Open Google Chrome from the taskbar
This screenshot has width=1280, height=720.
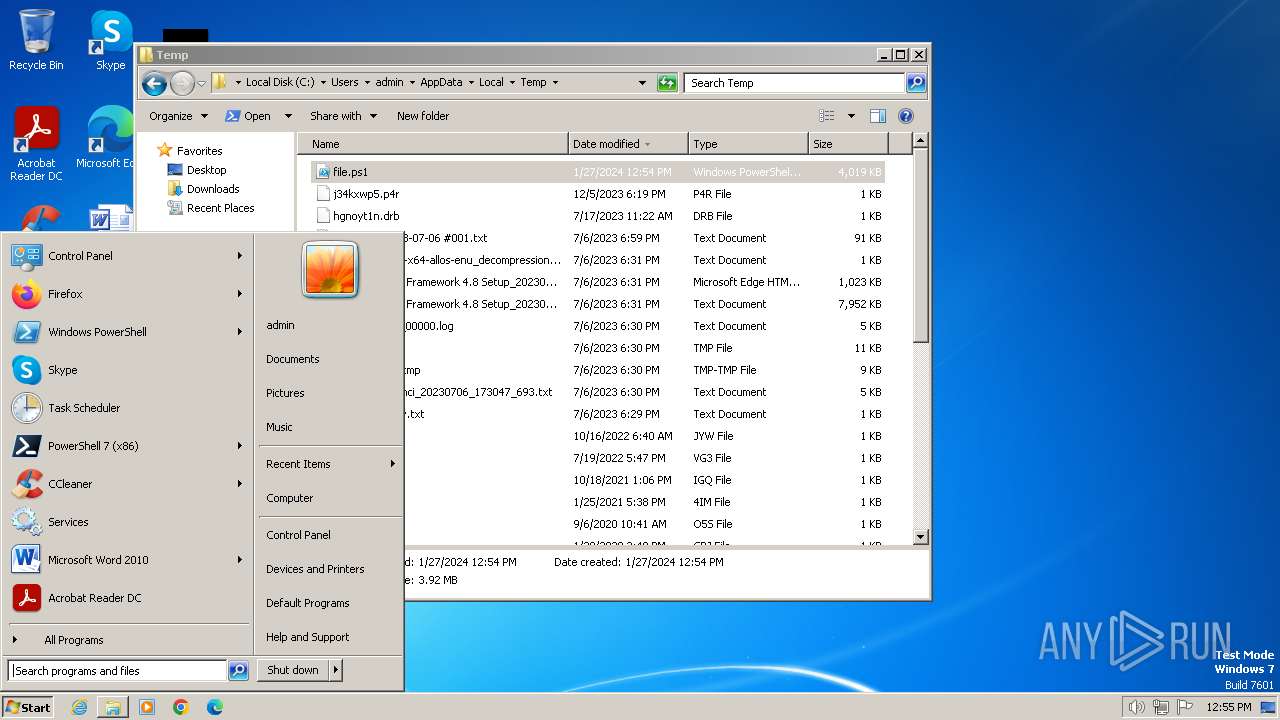point(181,707)
